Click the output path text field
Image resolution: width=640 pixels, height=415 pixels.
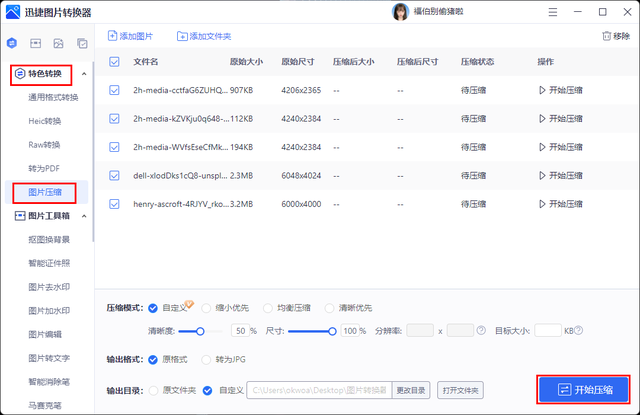319,391
